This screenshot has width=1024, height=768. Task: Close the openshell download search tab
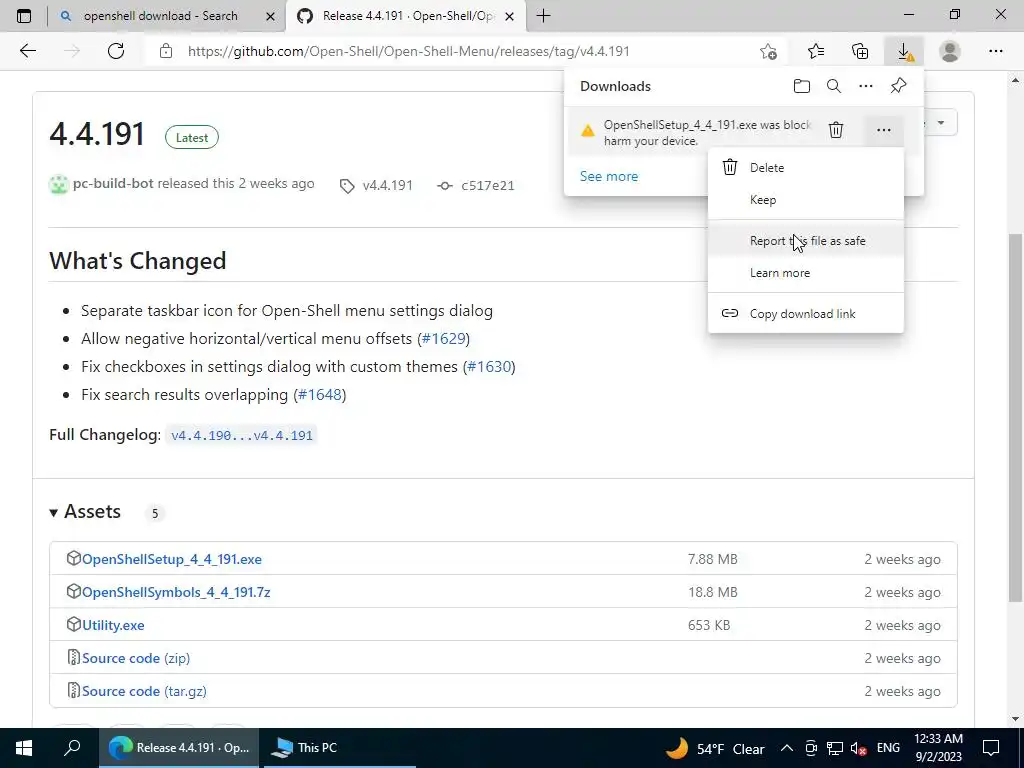270,16
